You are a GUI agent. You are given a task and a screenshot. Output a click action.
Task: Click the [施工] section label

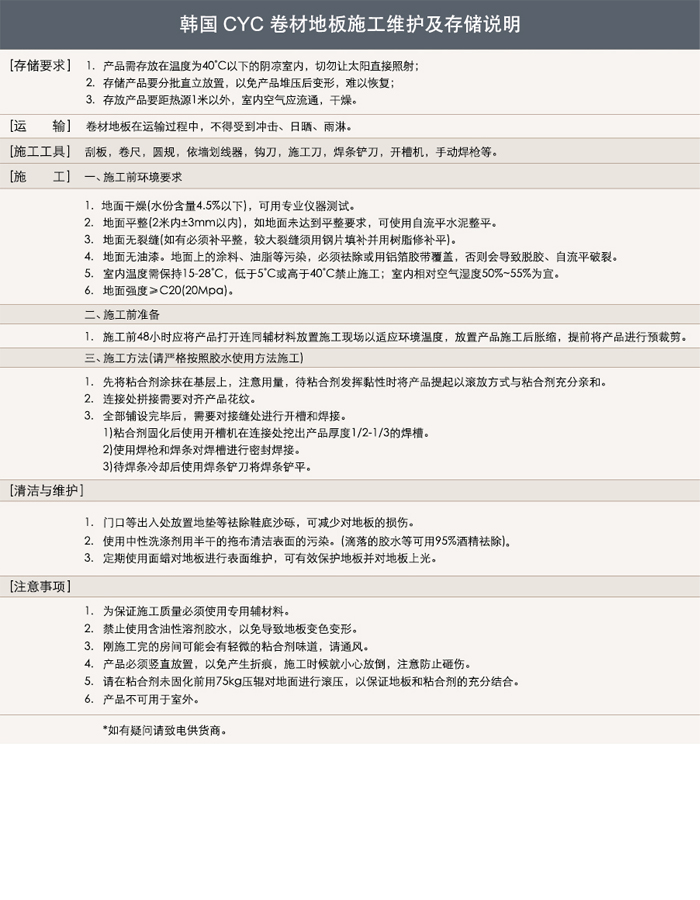pos(40,177)
